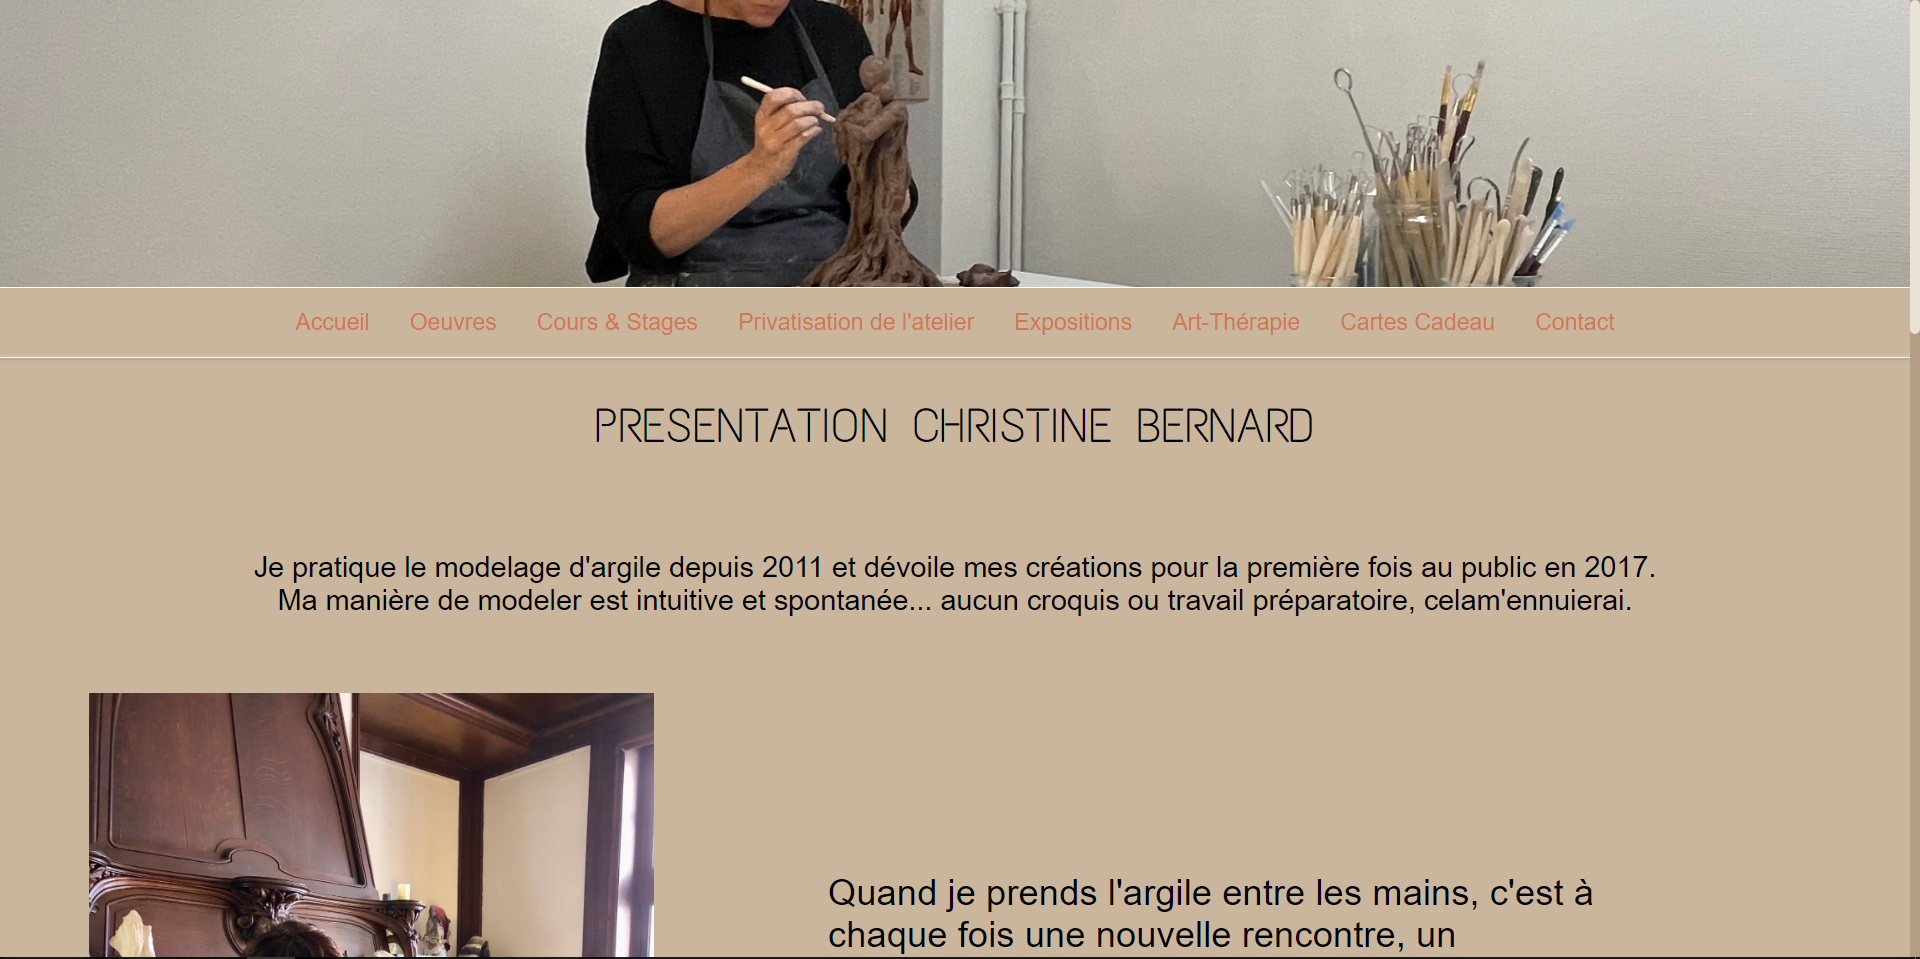The height and width of the screenshot is (959, 1920).
Task: Open the Cours & Stages page
Action: click(617, 322)
